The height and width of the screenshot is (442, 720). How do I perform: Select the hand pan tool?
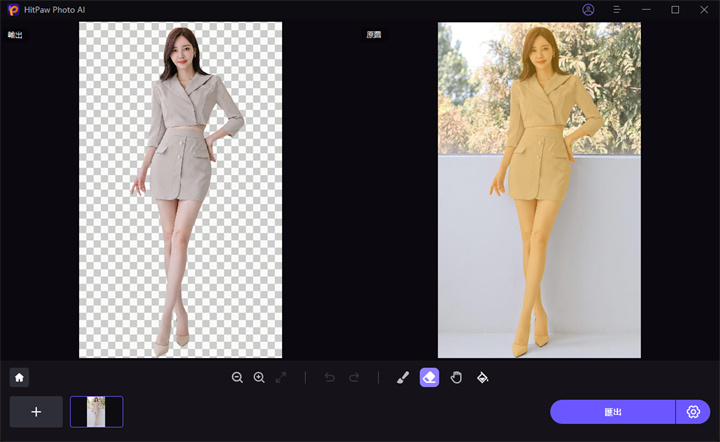click(x=456, y=377)
